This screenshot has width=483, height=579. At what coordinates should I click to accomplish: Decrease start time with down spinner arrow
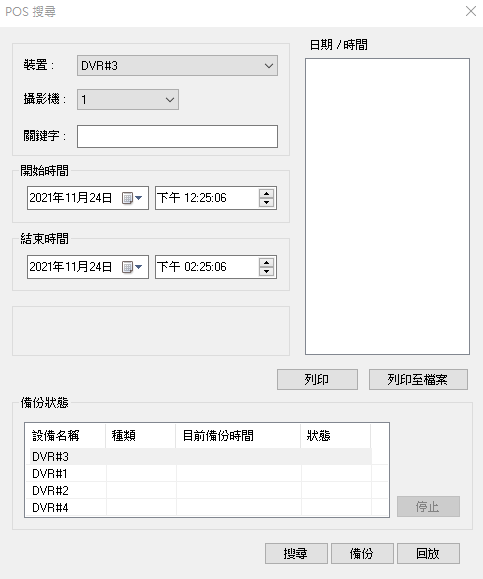coord(266,203)
